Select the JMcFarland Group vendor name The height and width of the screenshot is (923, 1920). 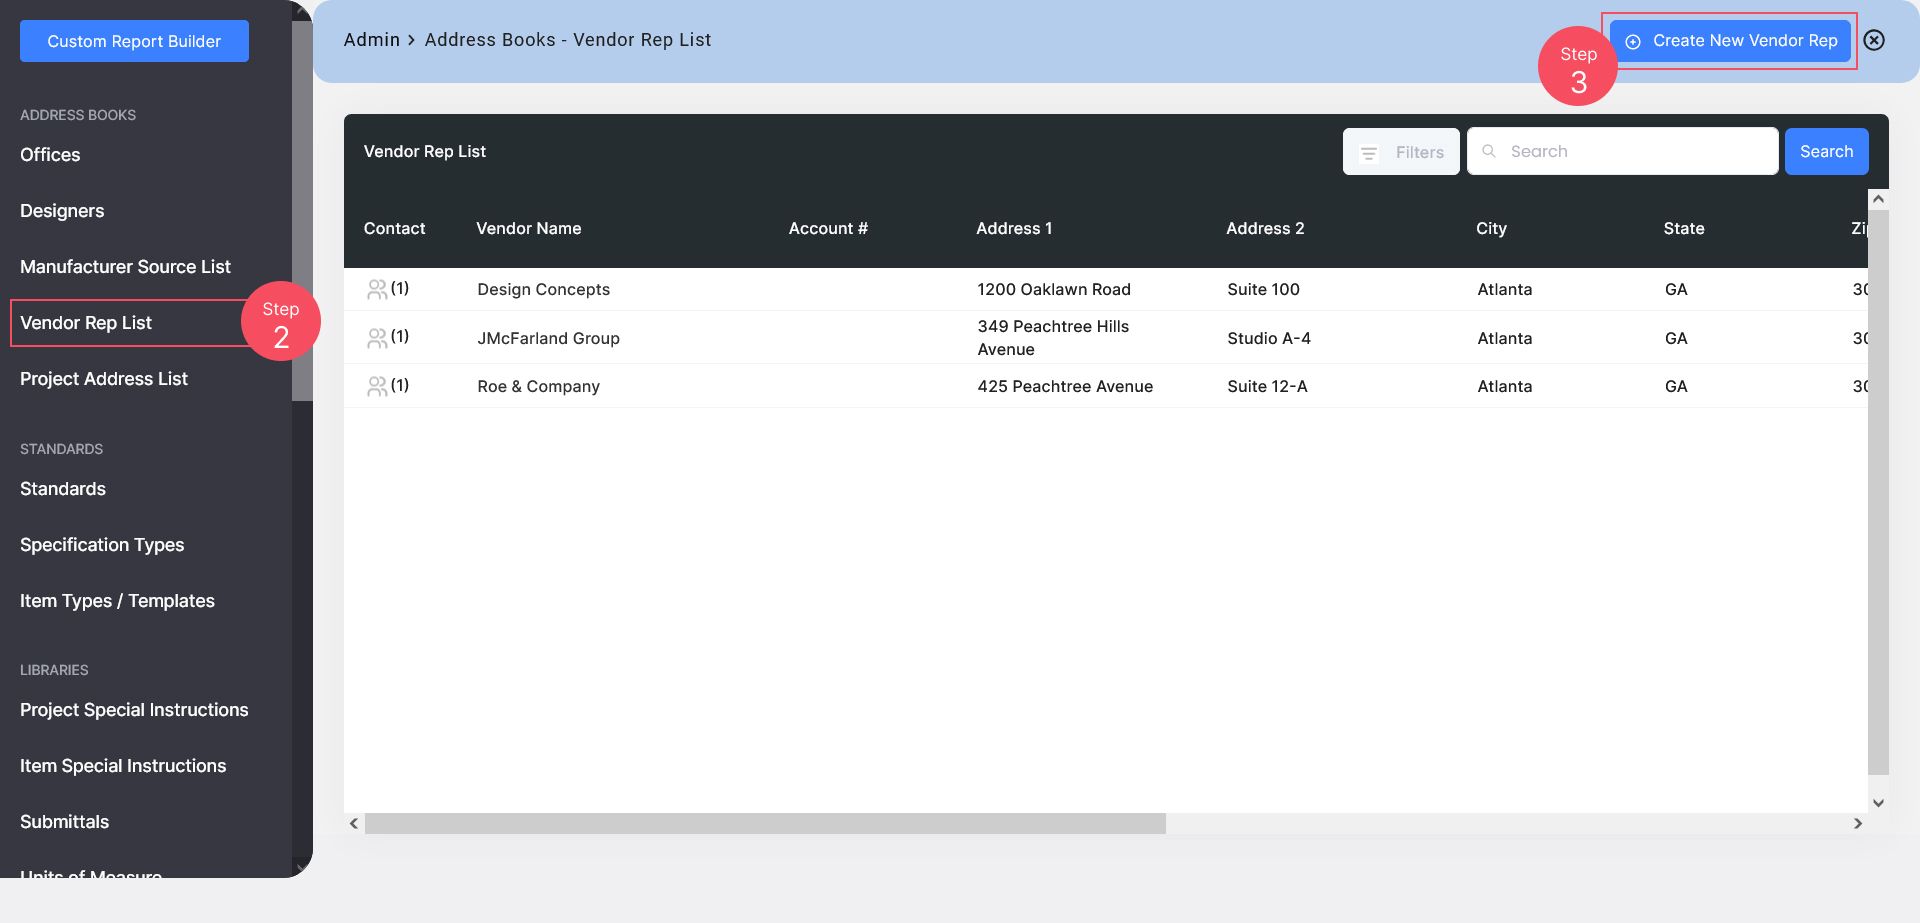pos(549,338)
